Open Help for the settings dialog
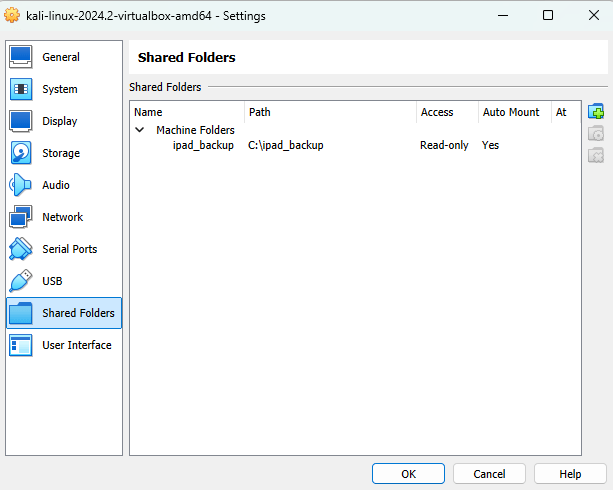The width and height of the screenshot is (613, 490). point(570,474)
